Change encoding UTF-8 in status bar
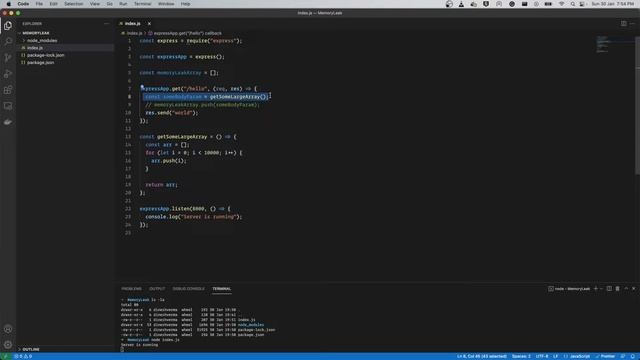This screenshot has height=360, width=640. click(x=542, y=356)
